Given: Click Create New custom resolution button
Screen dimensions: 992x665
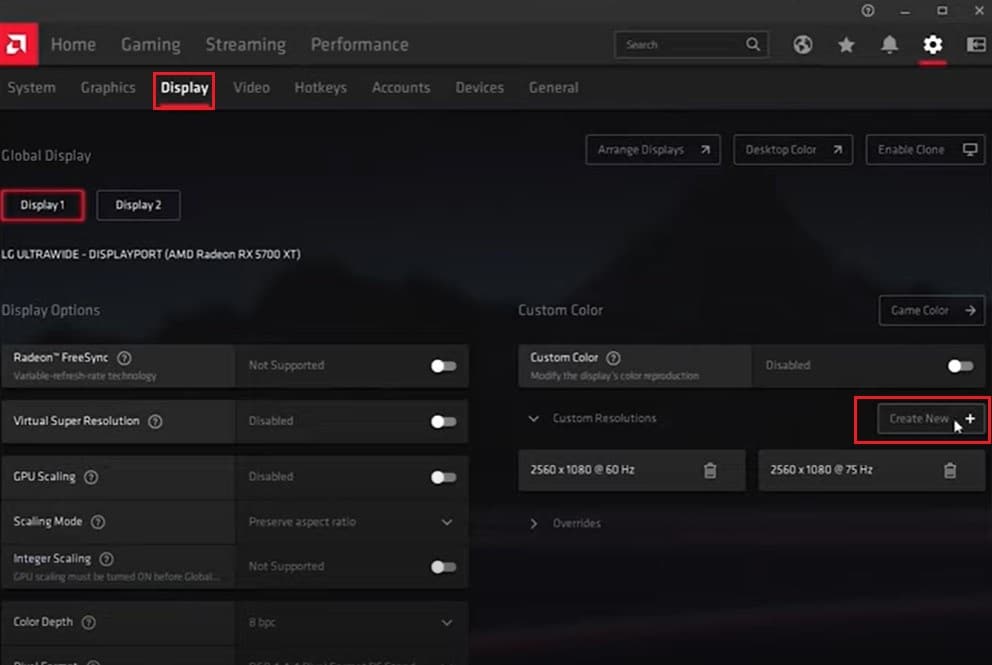Looking at the screenshot, I should 931,419.
